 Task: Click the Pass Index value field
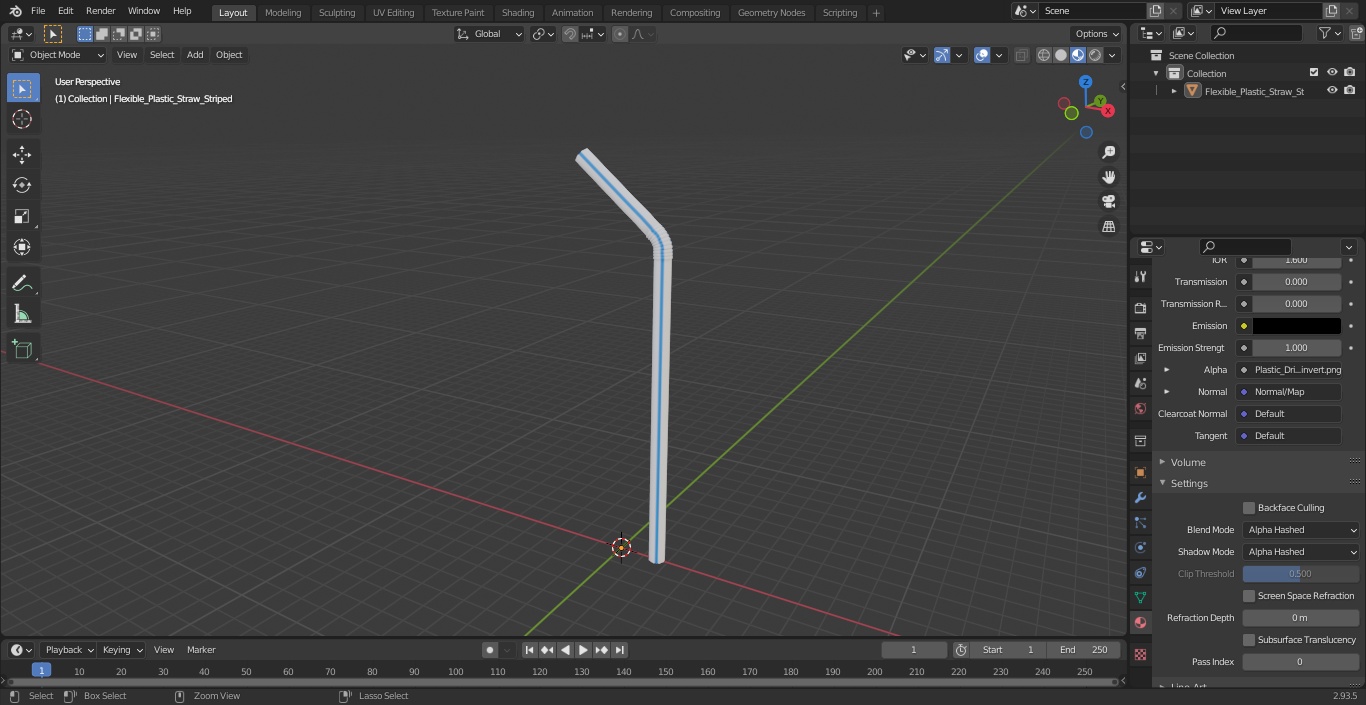[1301, 662]
